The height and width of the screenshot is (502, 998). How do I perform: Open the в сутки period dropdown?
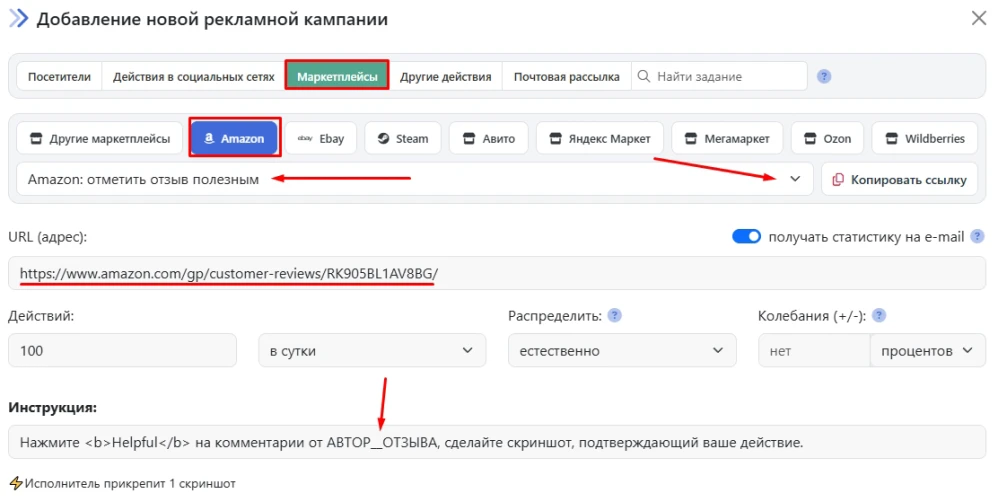pos(372,351)
